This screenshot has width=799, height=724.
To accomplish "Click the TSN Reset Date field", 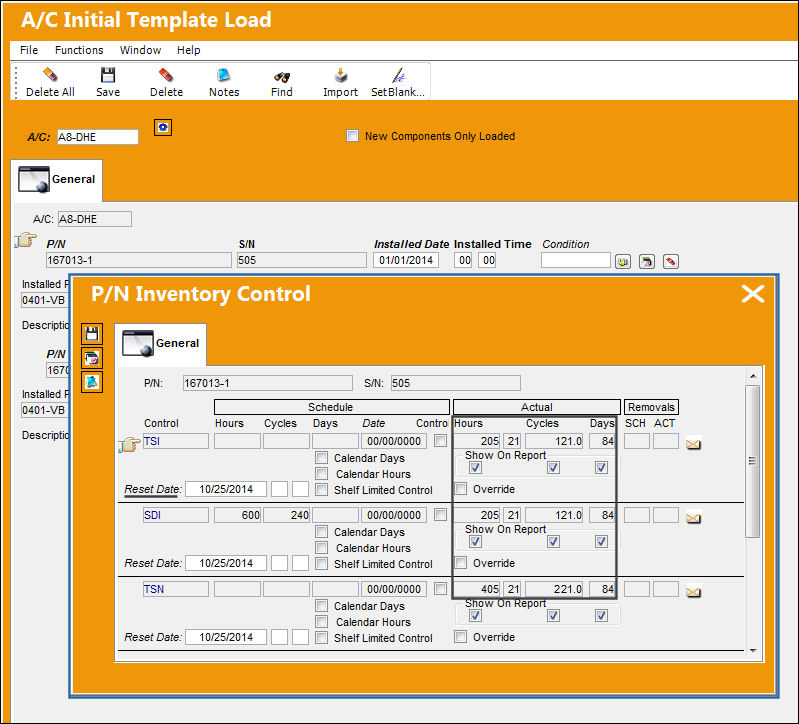I will (x=226, y=637).
